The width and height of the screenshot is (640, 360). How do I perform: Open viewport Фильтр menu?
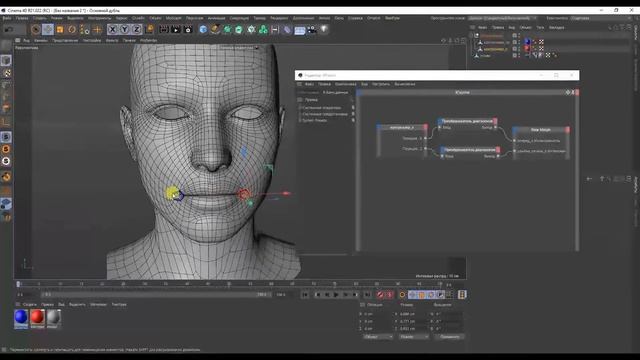tap(112, 40)
